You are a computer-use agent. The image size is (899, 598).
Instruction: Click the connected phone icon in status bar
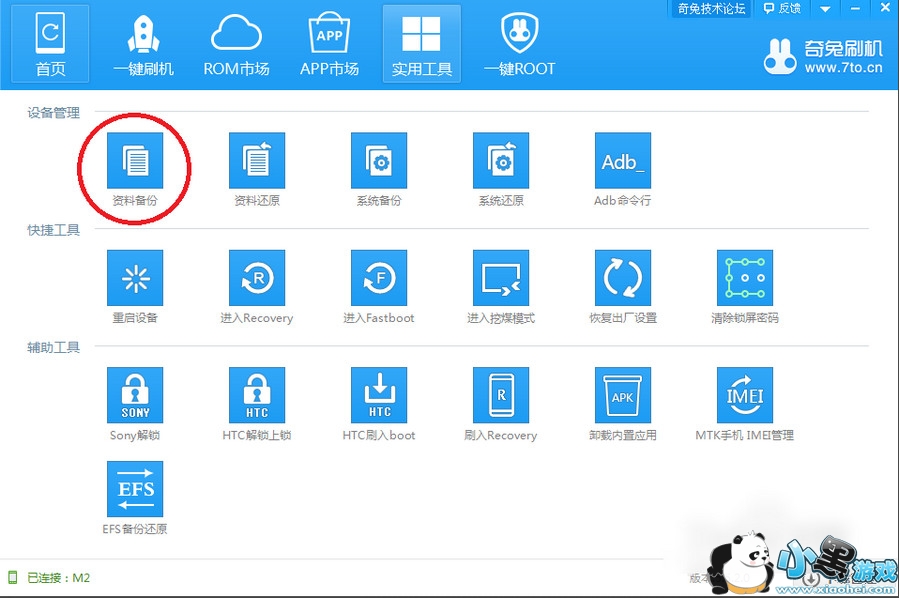point(12,577)
